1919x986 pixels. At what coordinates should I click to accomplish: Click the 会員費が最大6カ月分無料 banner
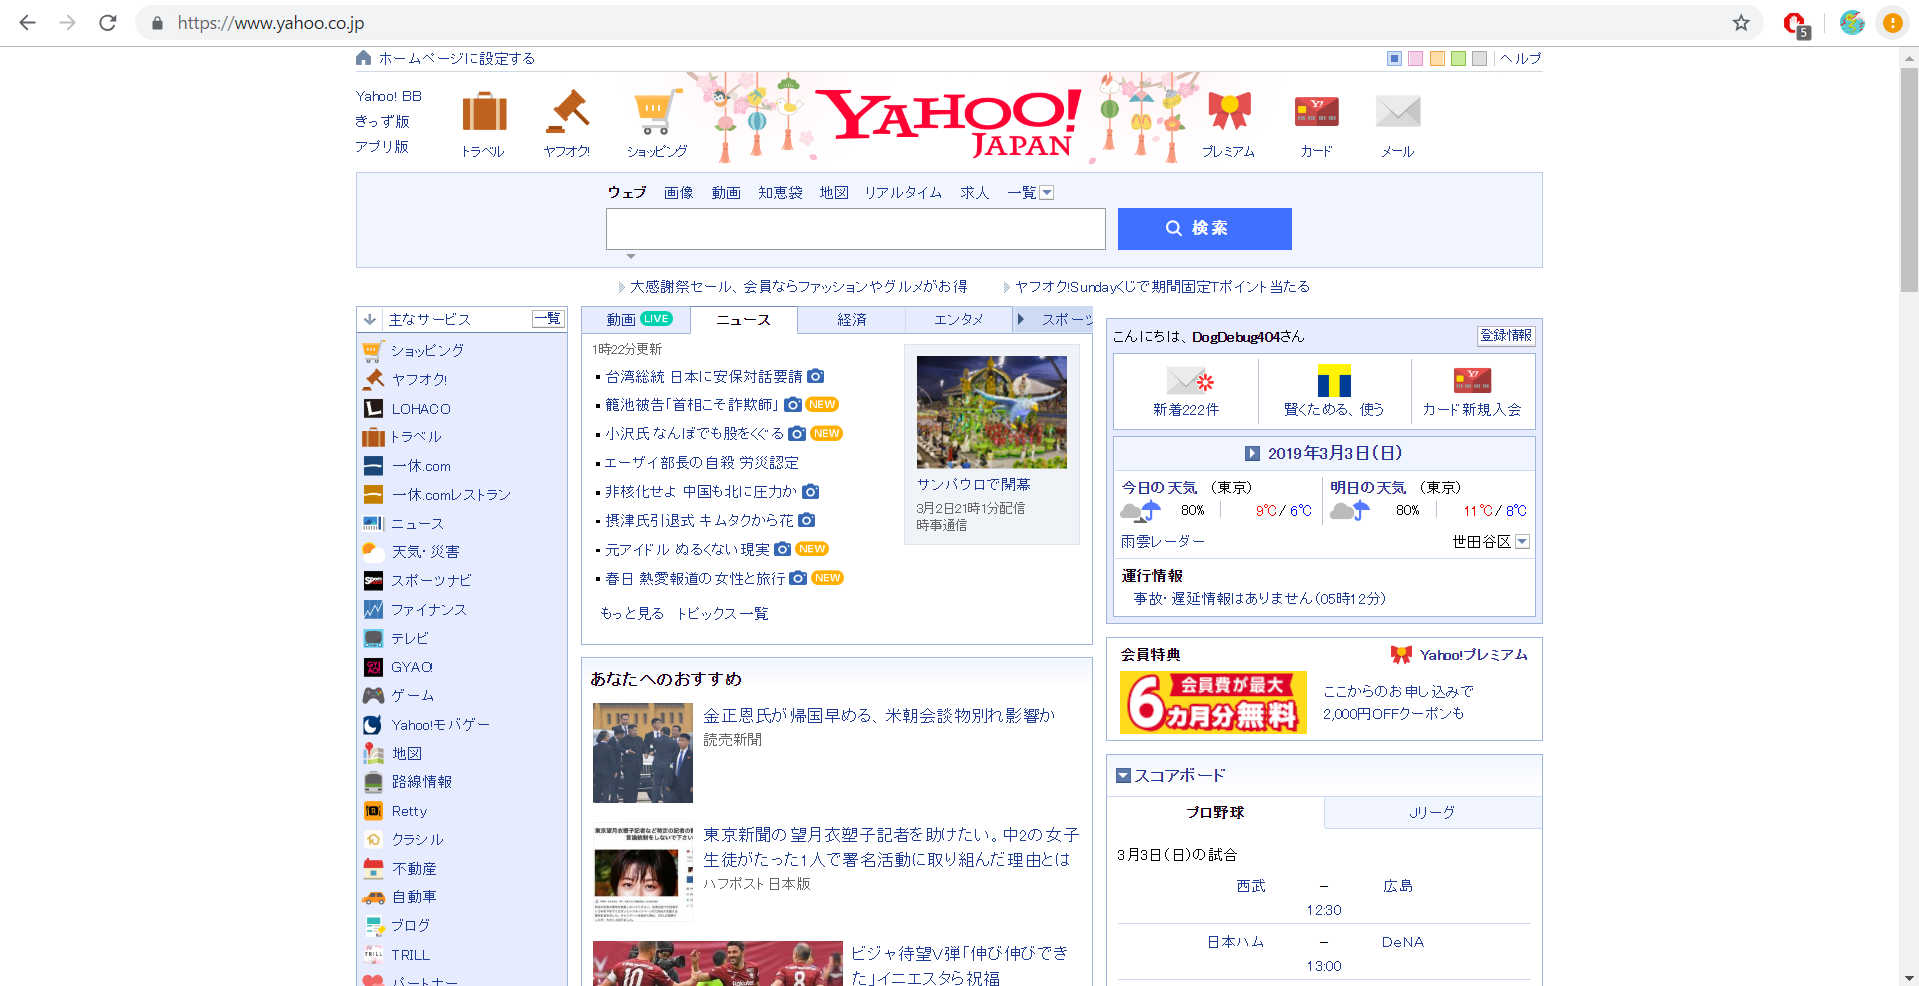click(1213, 703)
